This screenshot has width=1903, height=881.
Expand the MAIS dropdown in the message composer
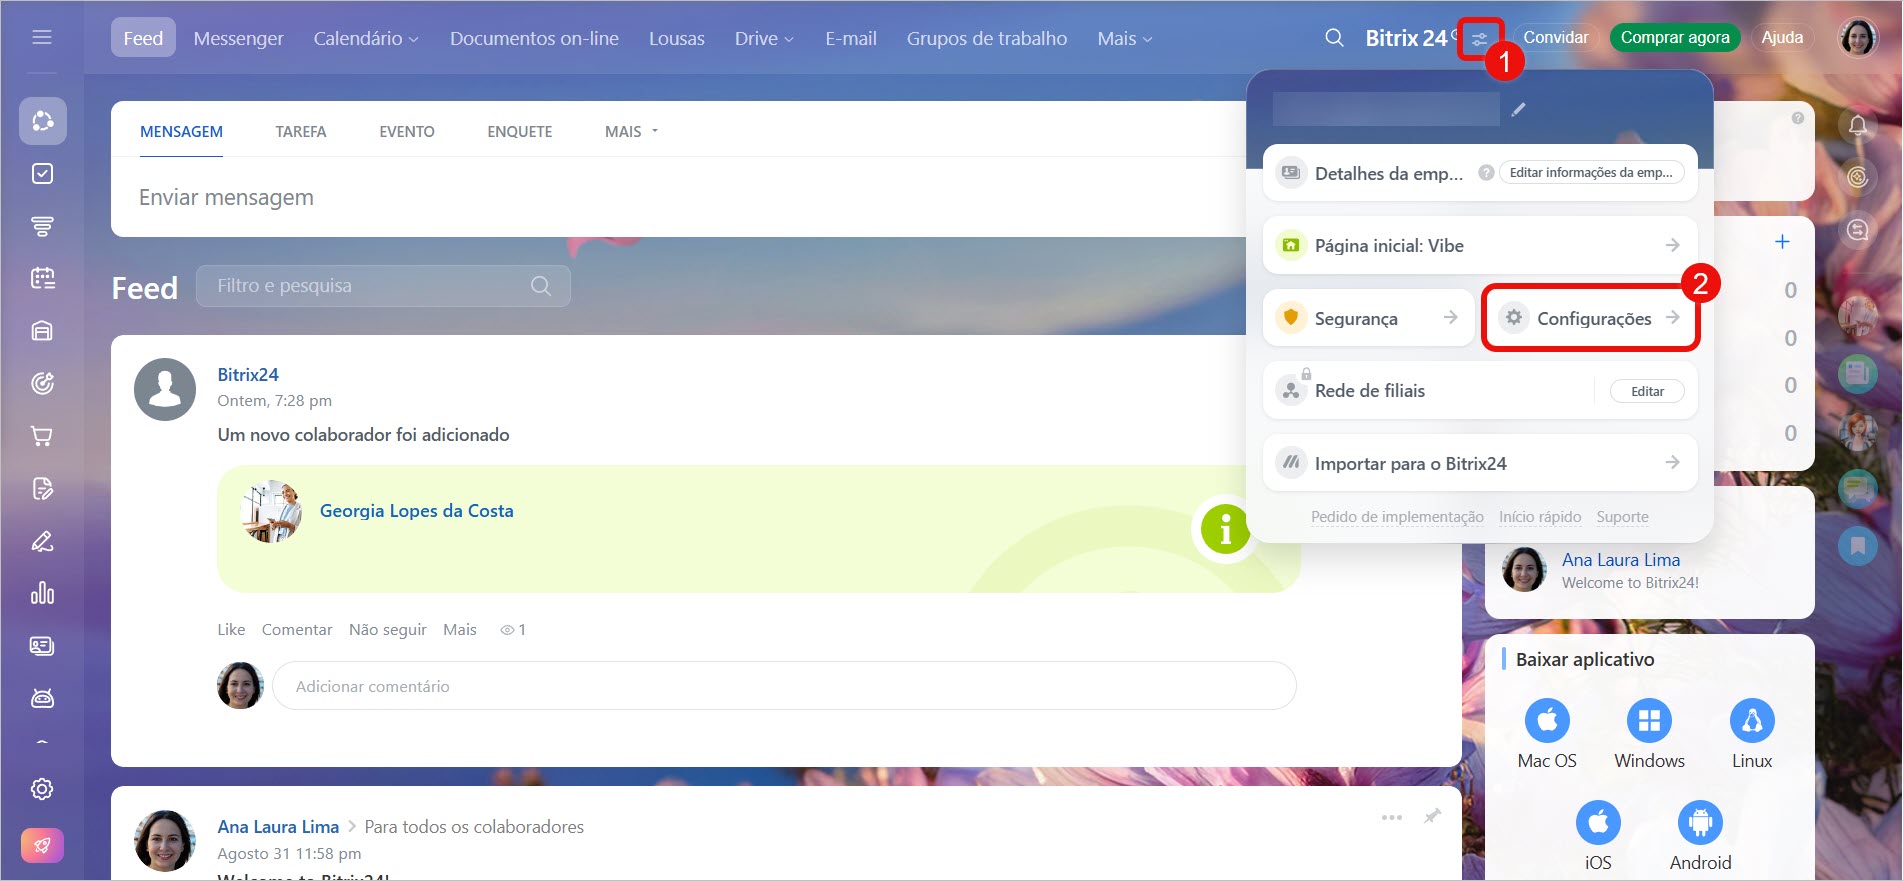click(x=632, y=131)
